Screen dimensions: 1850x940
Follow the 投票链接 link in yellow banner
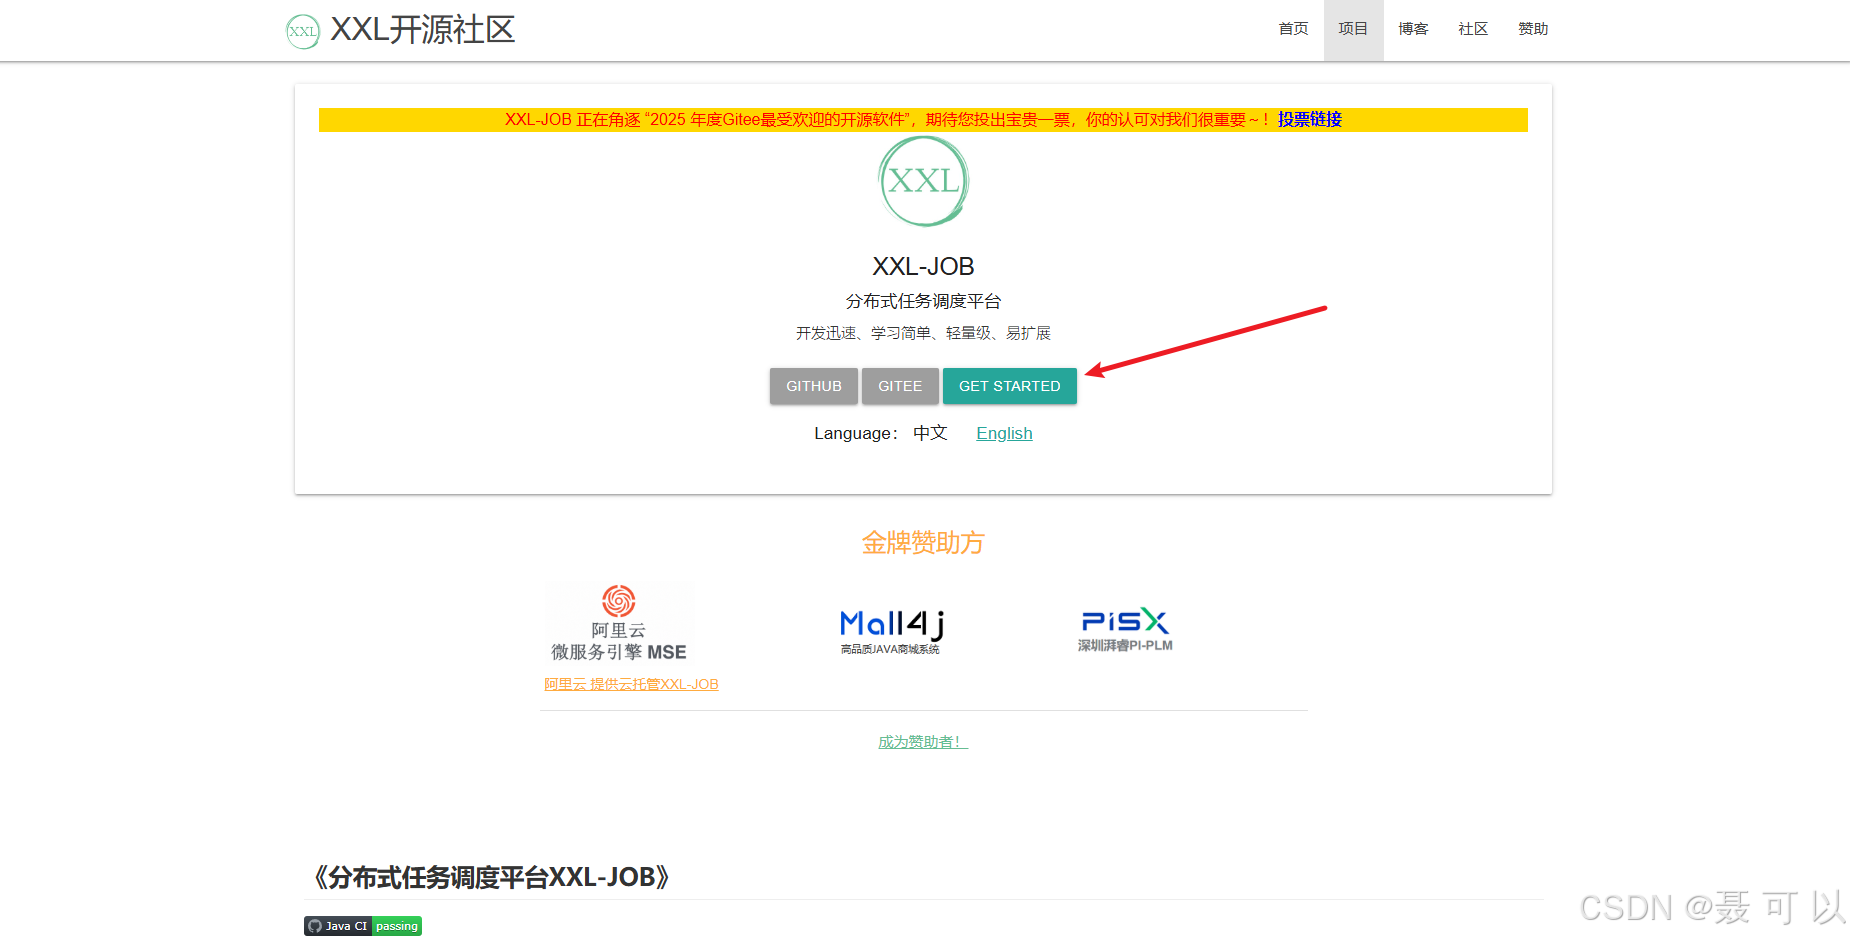(x=1309, y=119)
